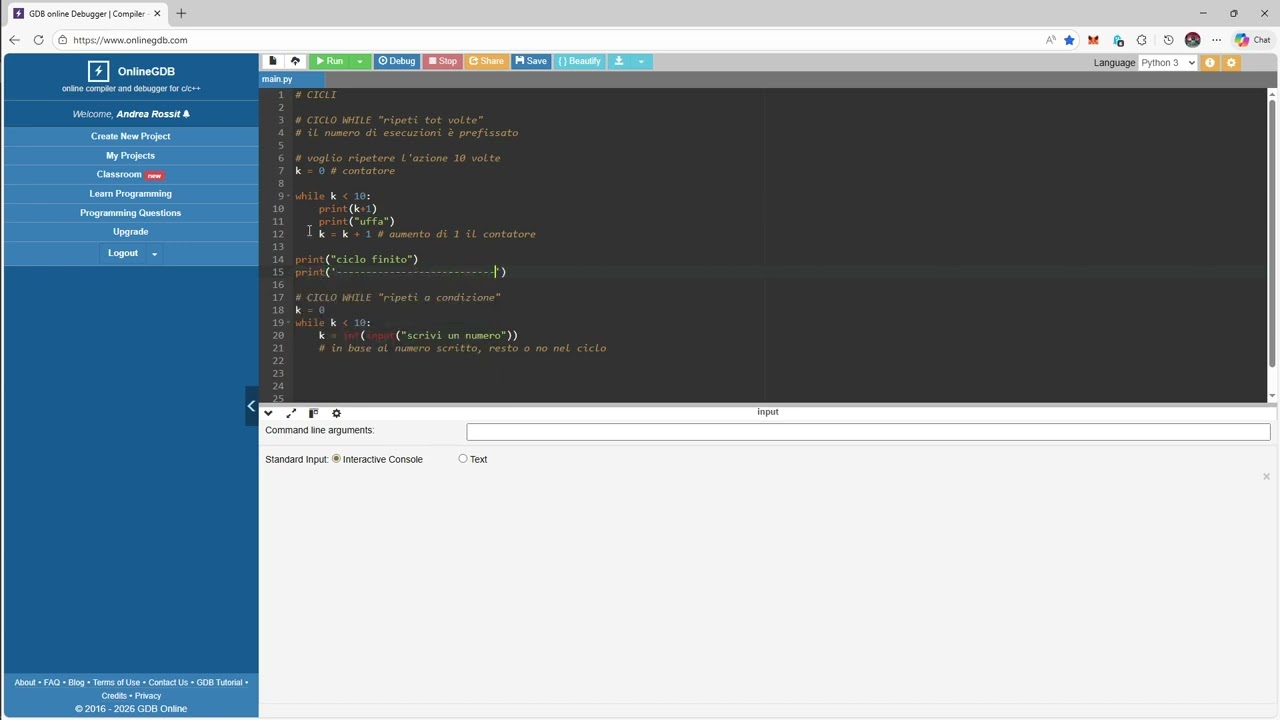Viewport: 1280px width, 720px height.
Task: Click the new file icon in toolbar
Action: 272,61
